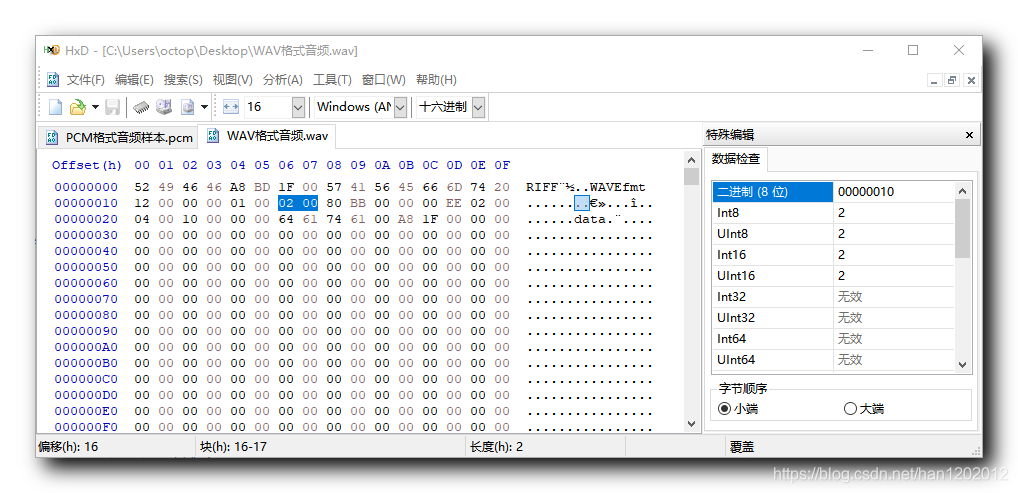This screenshot has width=1018, height=493.
Task: Select the UInt16 row in data inspector
Action: click(834, 275)
